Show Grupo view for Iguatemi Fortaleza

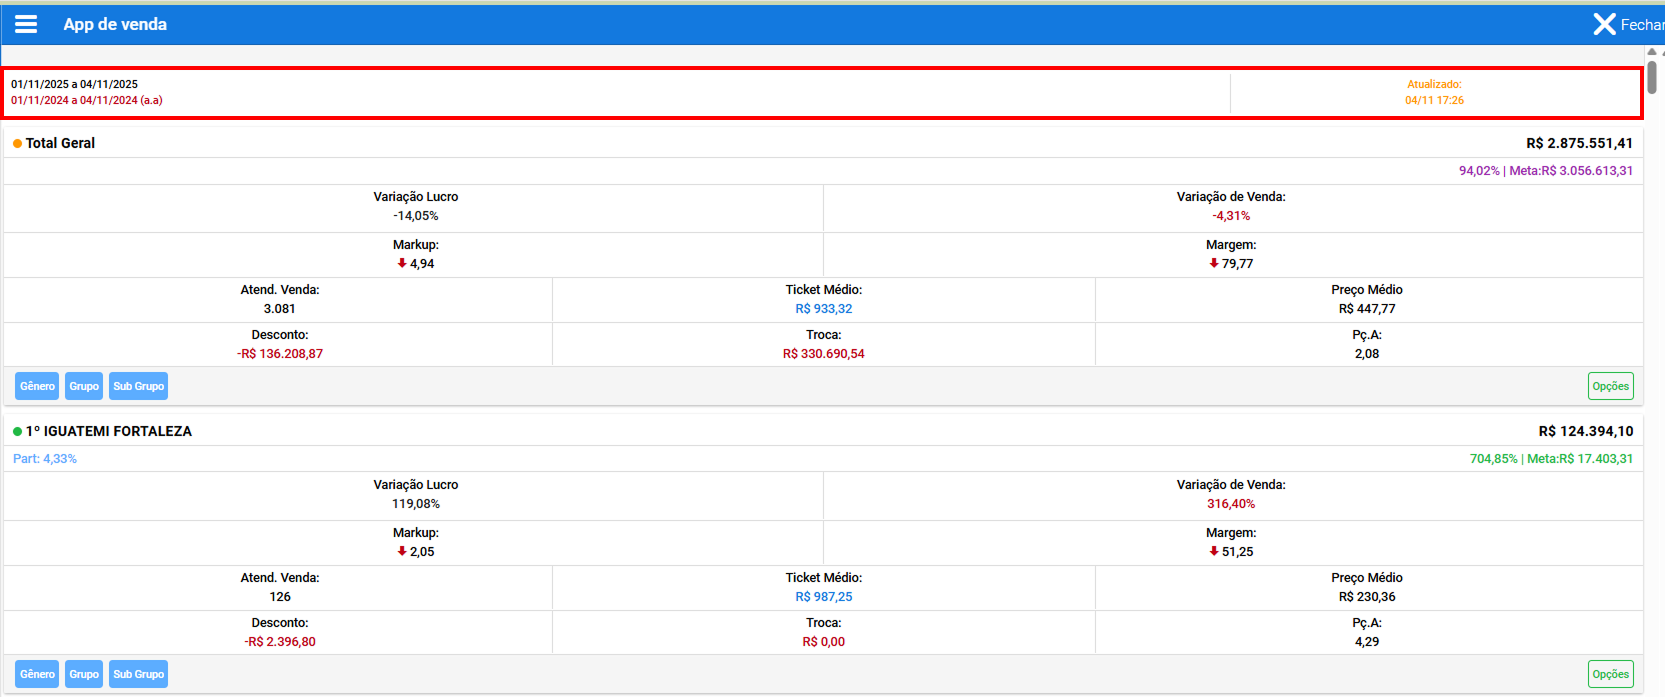[84, 674]
